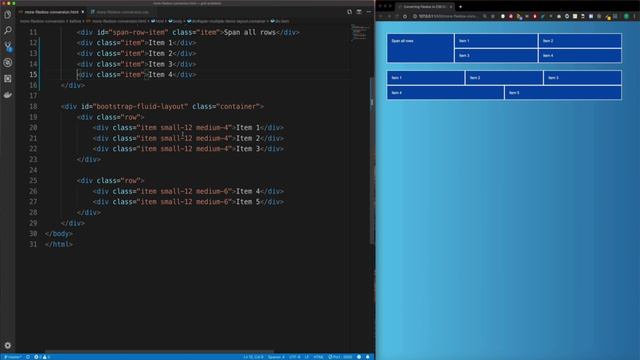Open the Spaces: 4 indentation picker

[x=276, y=357]
